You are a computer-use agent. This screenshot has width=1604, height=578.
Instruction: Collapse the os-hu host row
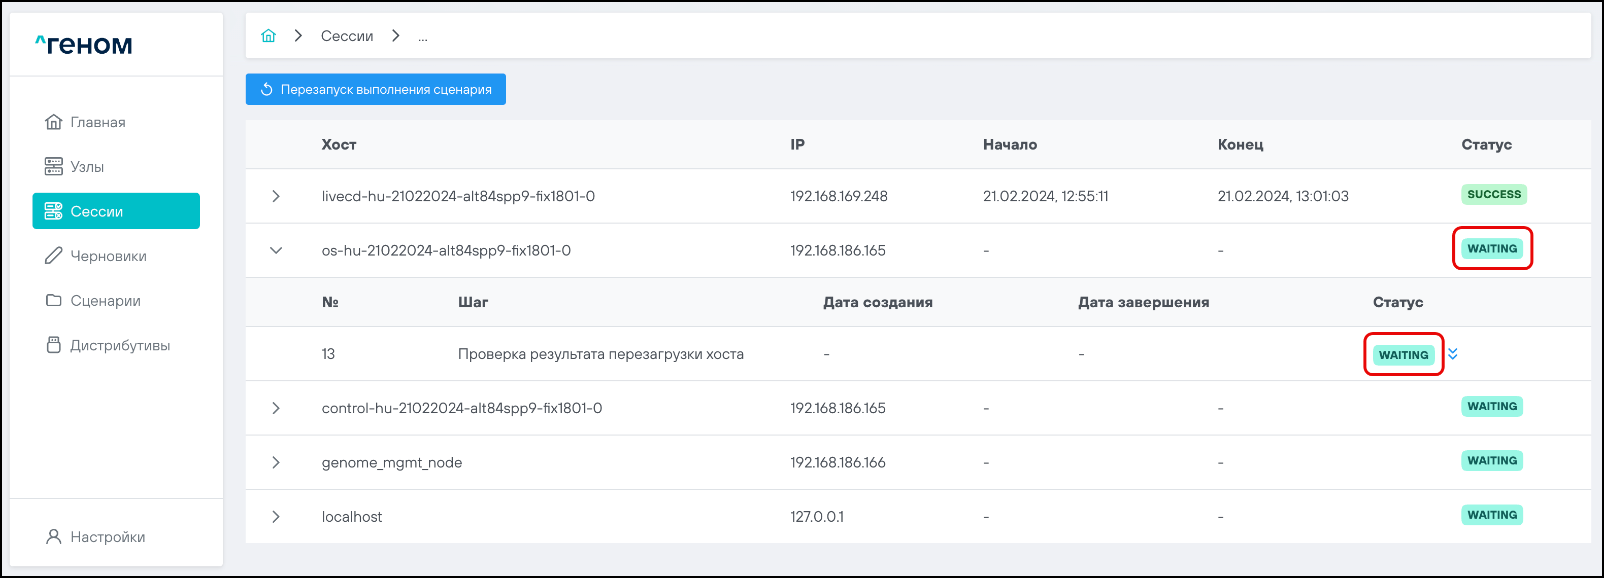(x=276, y=250)
